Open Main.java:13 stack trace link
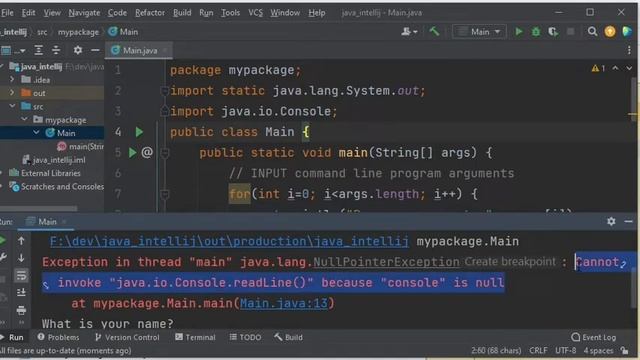This screenshot has width=640, height=360. pyautogui.click(x=284, y=303)
